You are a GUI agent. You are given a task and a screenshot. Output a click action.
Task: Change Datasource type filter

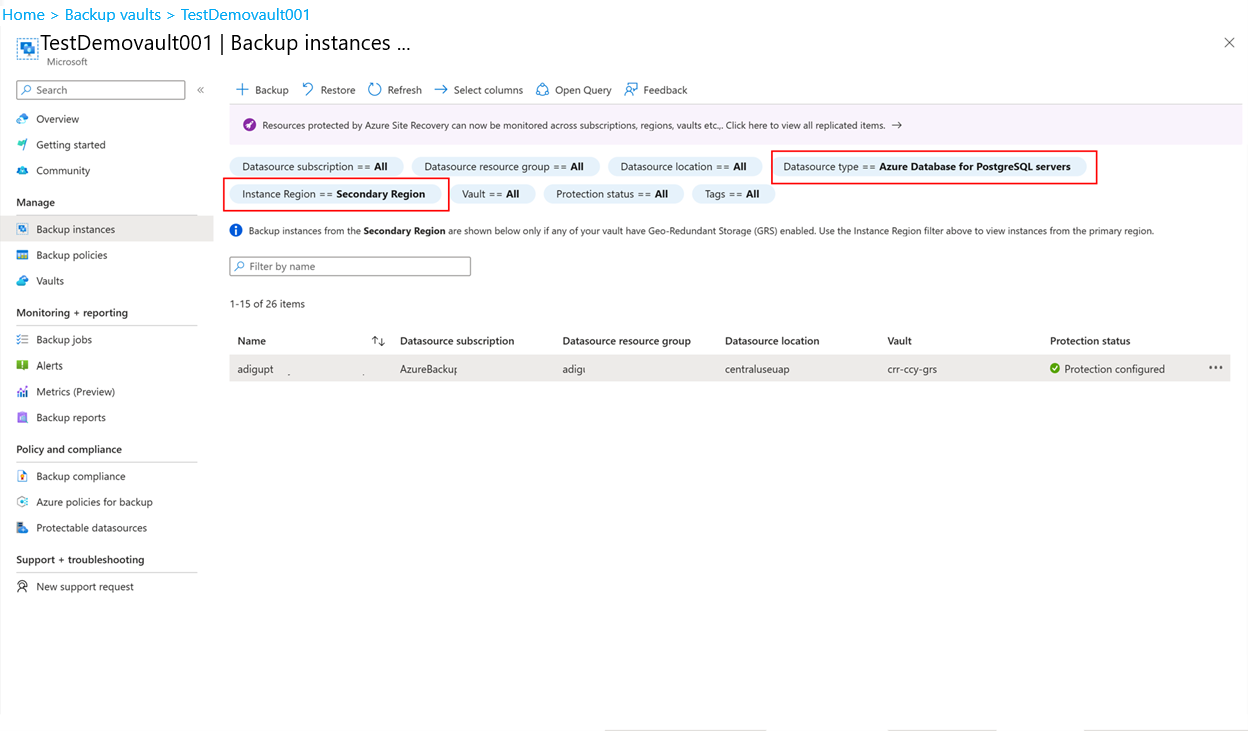click(927, 167)
